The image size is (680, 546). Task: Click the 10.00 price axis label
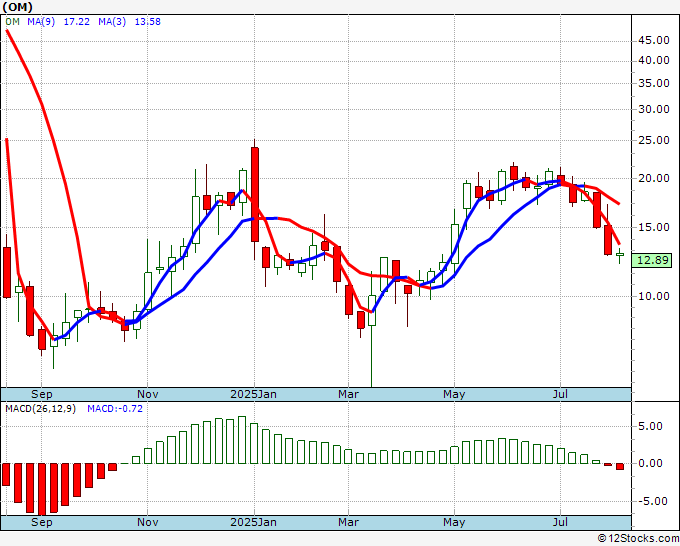tap(654, 296)
